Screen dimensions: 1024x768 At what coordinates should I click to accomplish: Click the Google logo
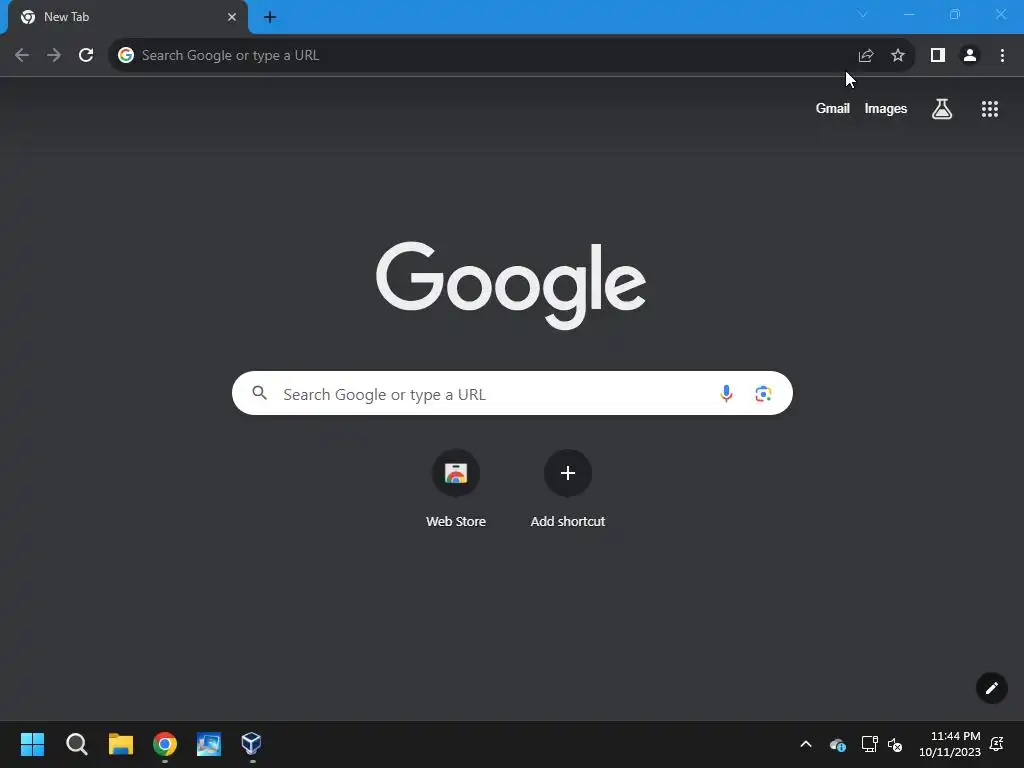point(511,285)
